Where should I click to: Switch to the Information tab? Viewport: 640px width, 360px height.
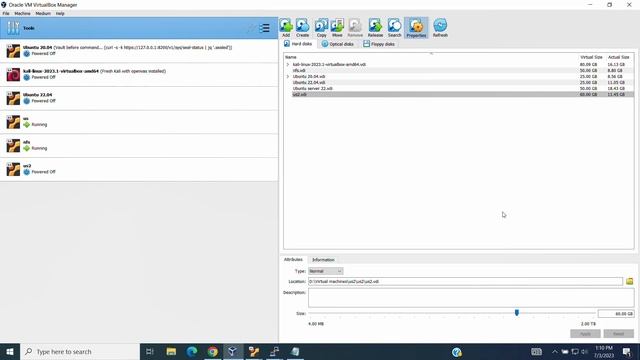323,260
